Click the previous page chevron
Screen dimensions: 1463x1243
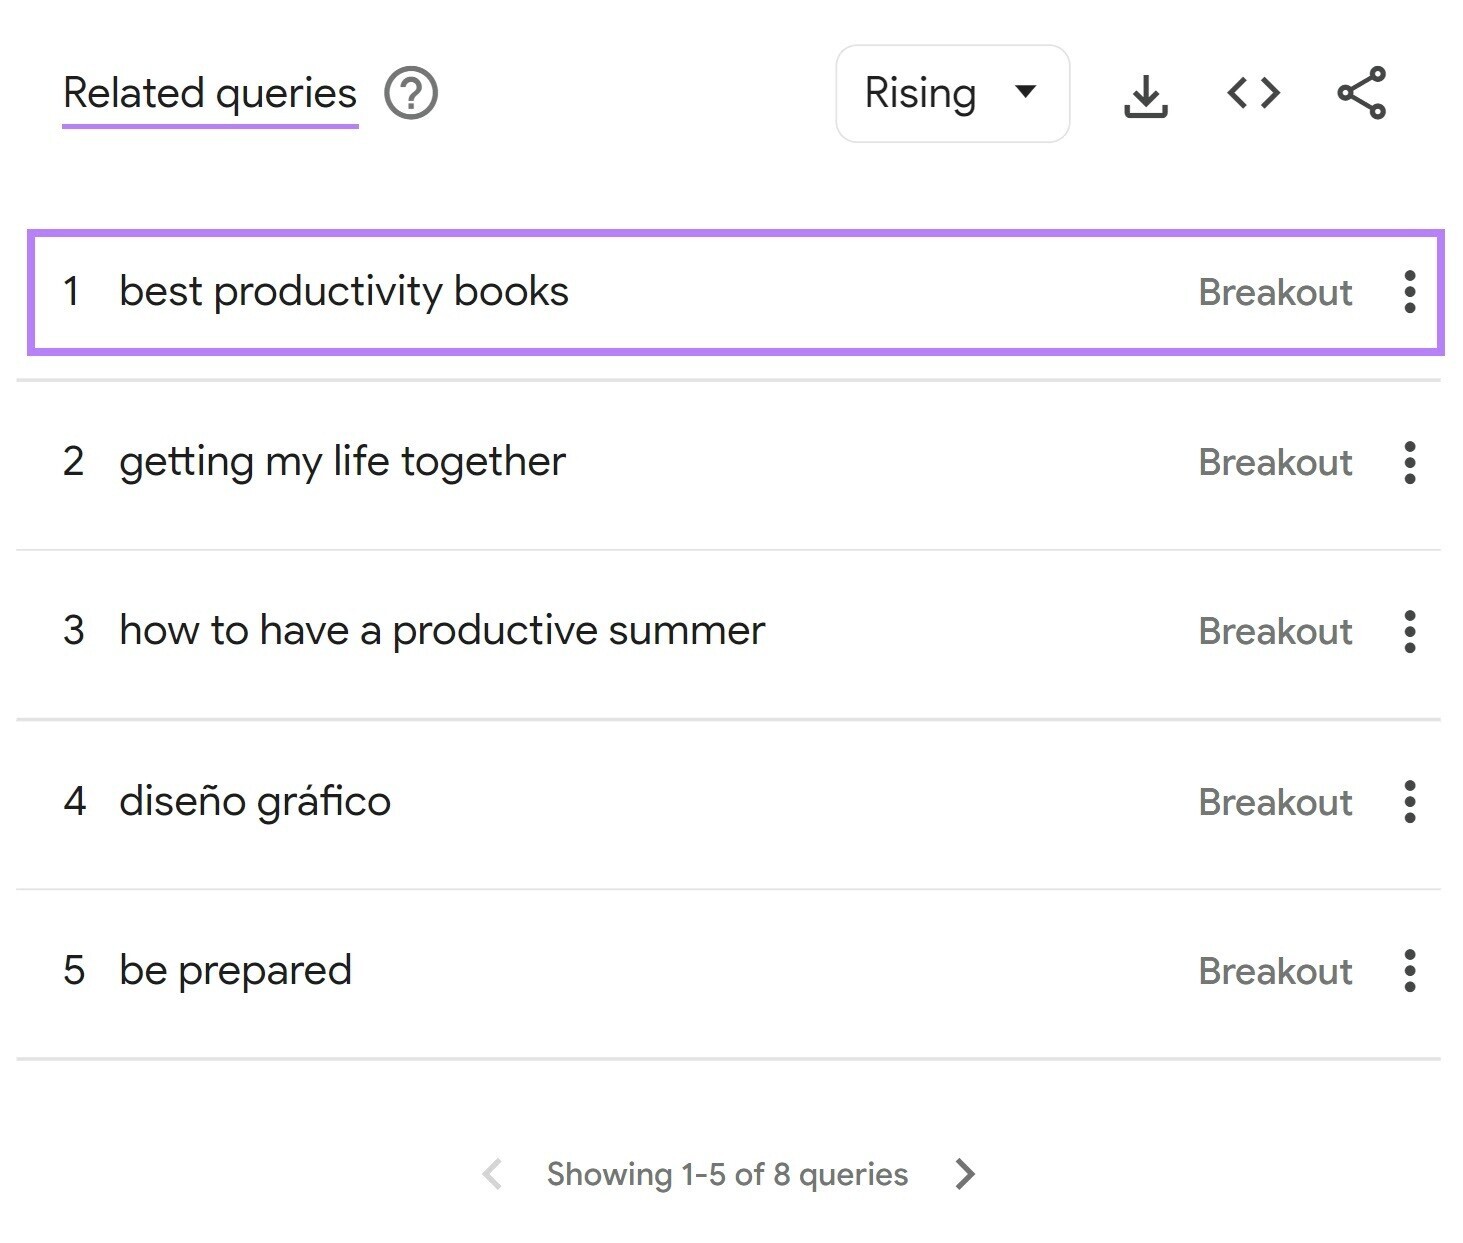(x=491, y=1174)
